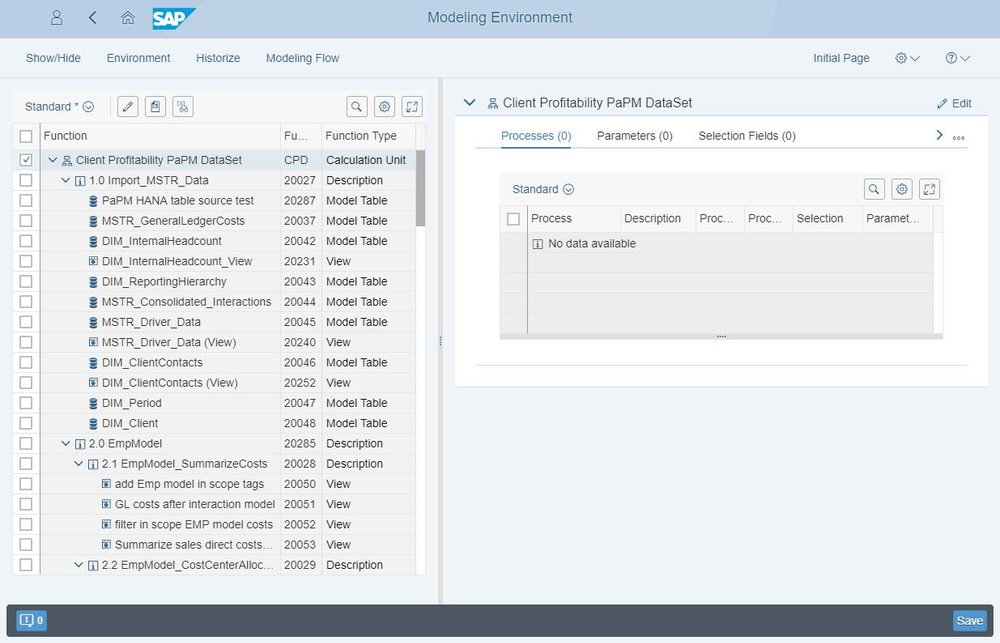Open the help question mark menu
Image resolution: width=1000 pixels, height=643 pixels.
point(957,58)
